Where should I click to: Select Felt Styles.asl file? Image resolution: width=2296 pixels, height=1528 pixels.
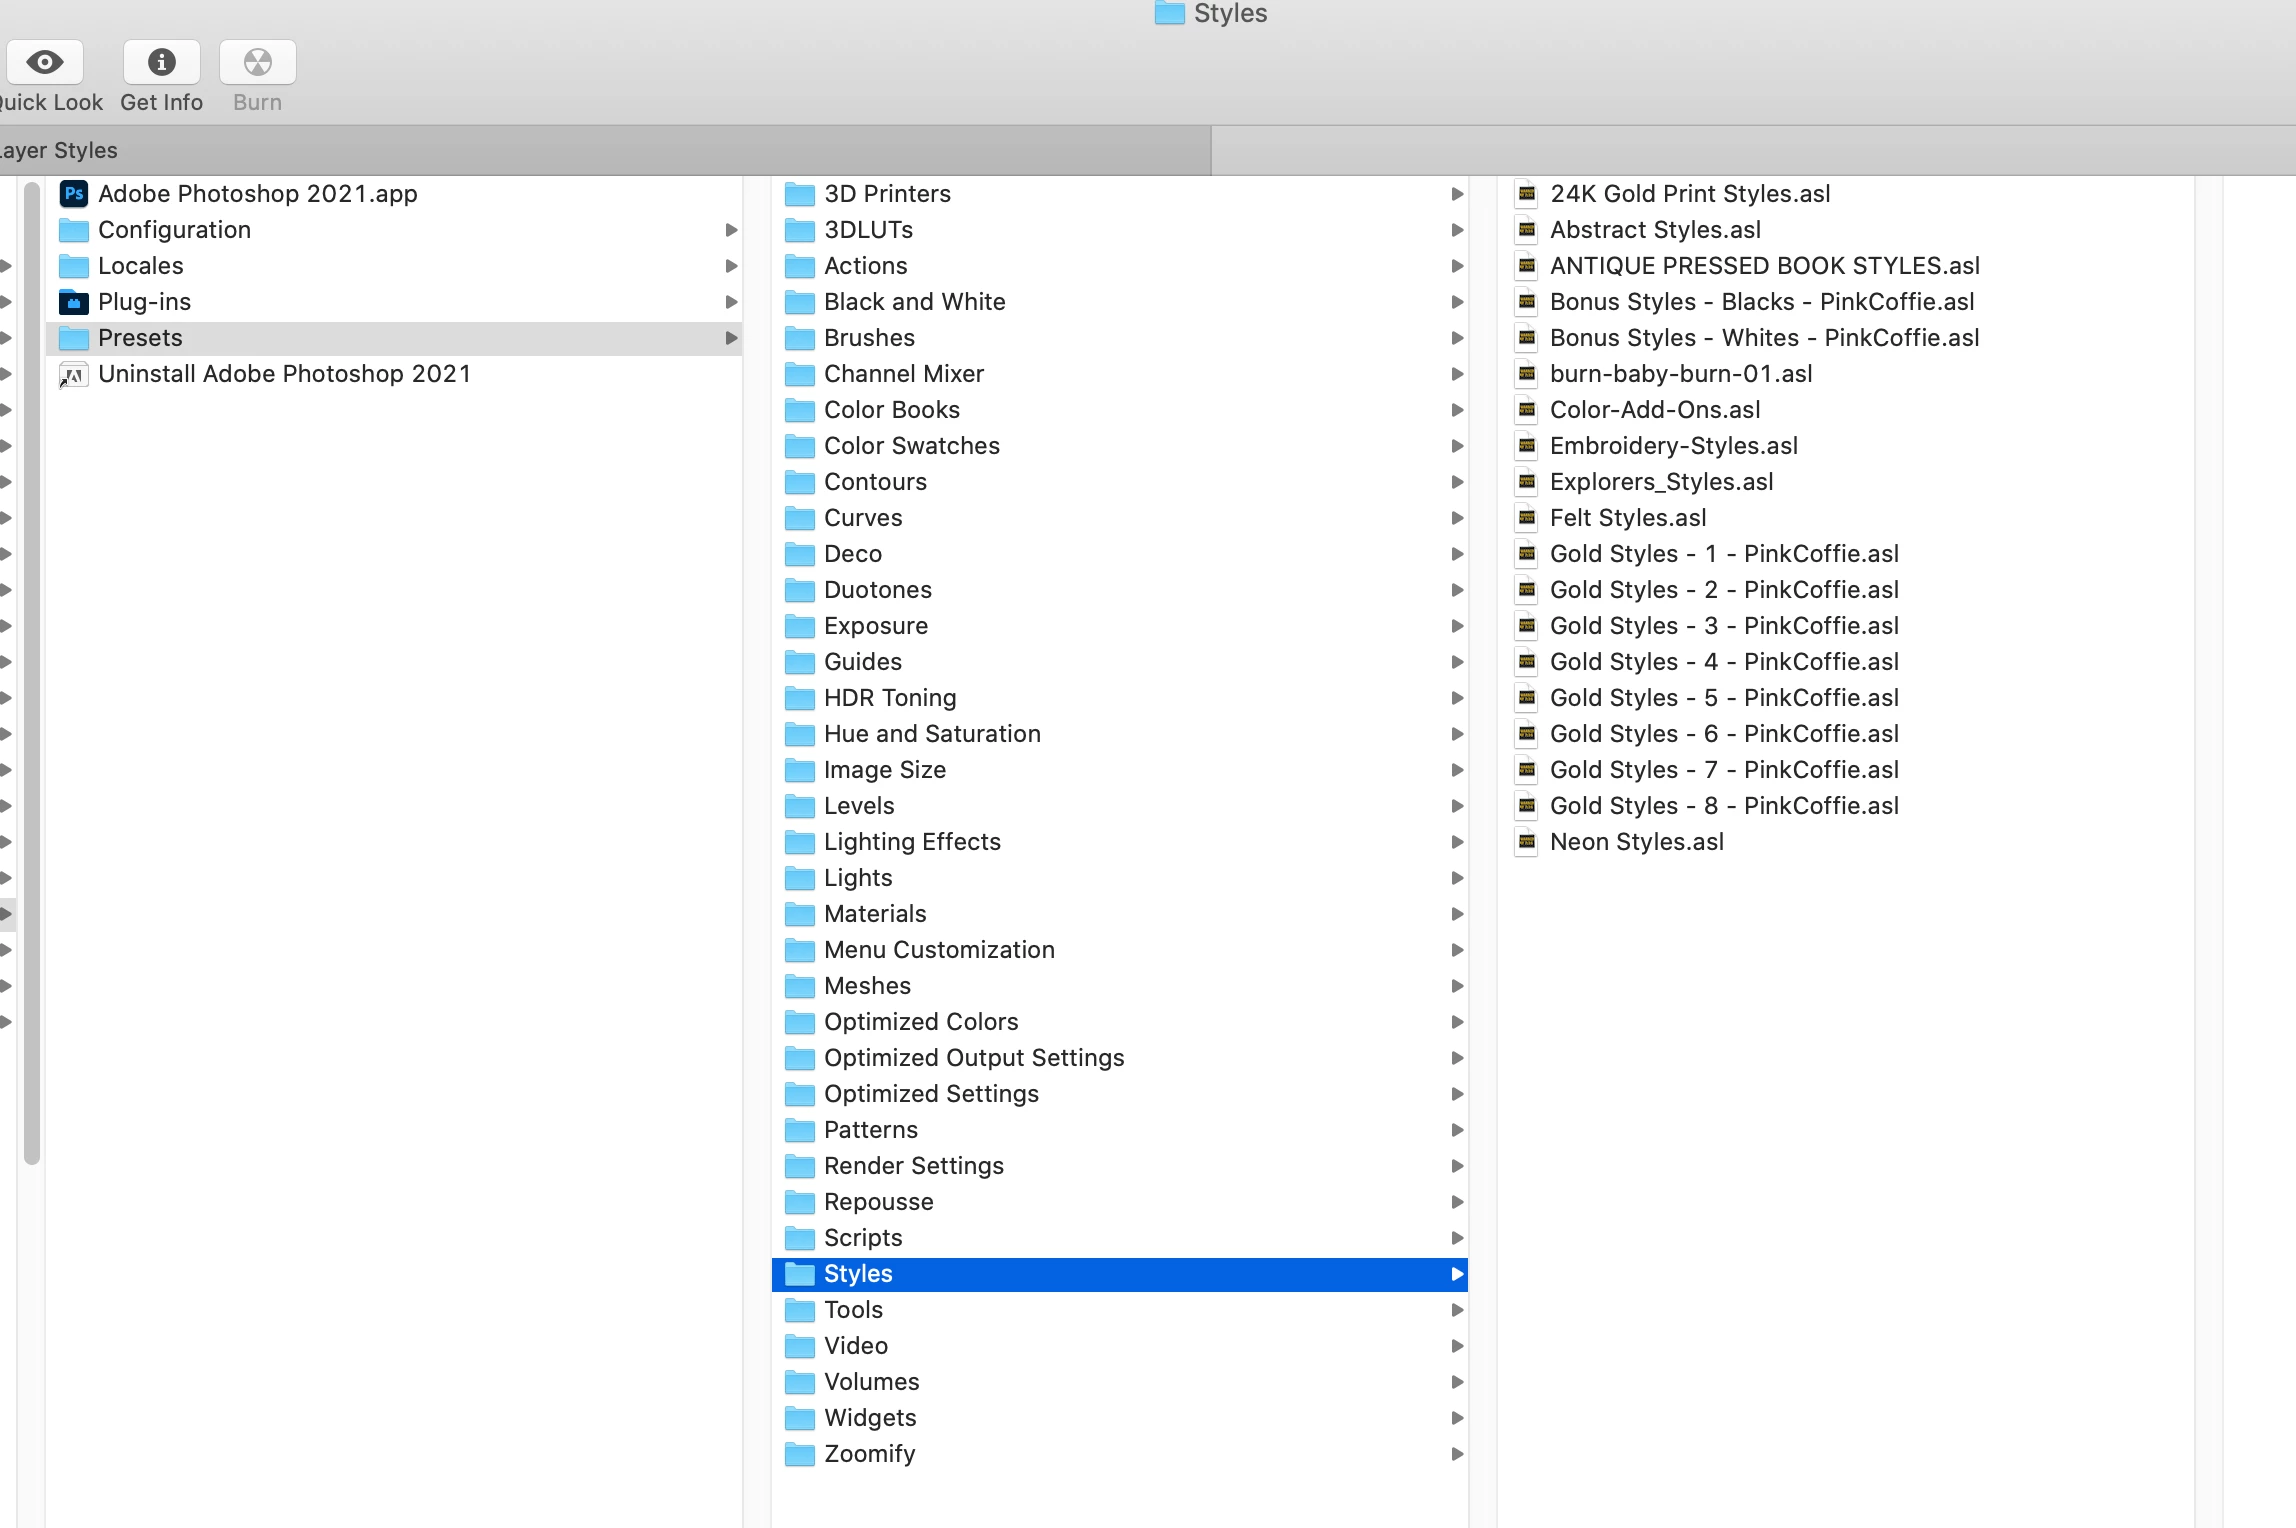tap(1627, 518)
